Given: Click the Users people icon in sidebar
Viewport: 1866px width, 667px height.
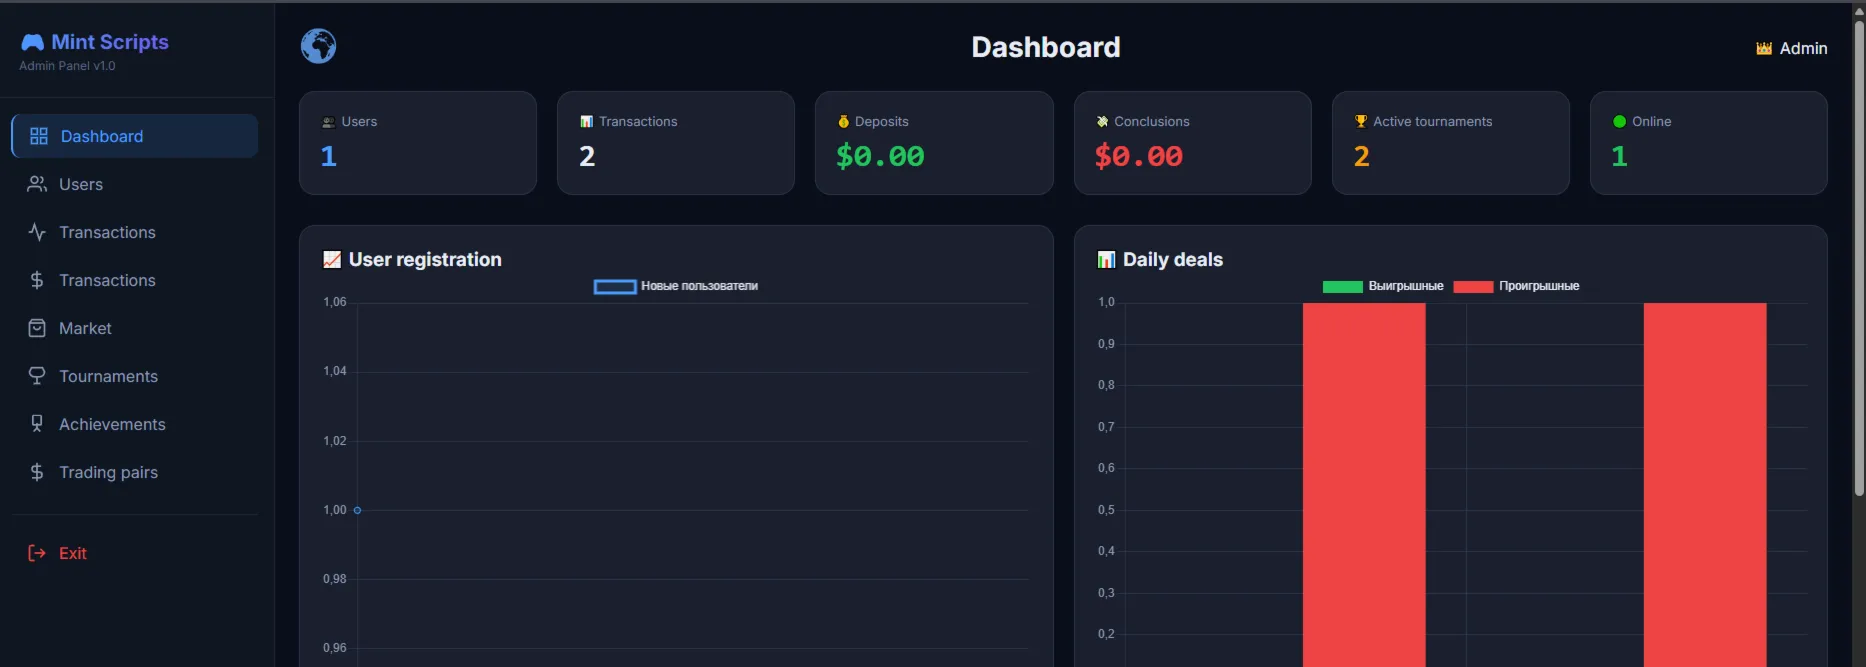Looking at the screenshot, I should 37,184.
